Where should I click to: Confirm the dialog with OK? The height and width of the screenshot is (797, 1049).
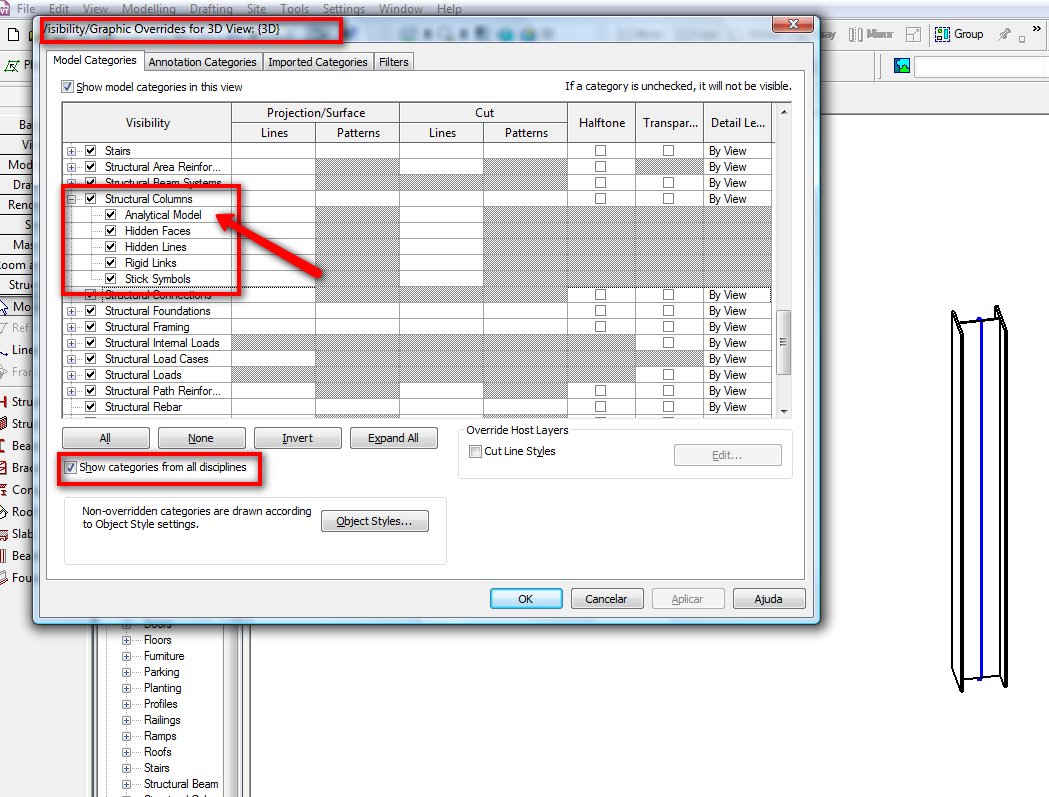coord(526,599)
